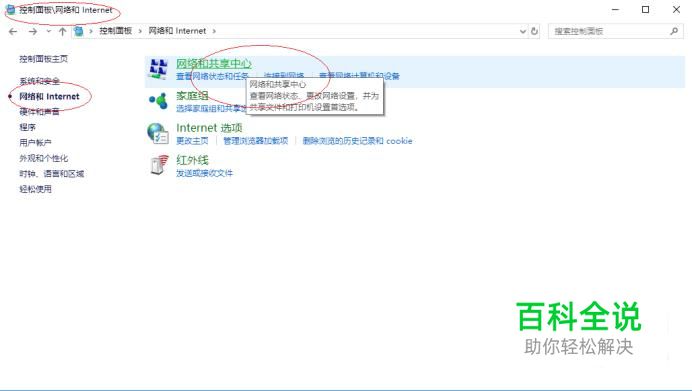Open the recent locations dropdown arrow
The image size is (692, 391).
[49, 31]
